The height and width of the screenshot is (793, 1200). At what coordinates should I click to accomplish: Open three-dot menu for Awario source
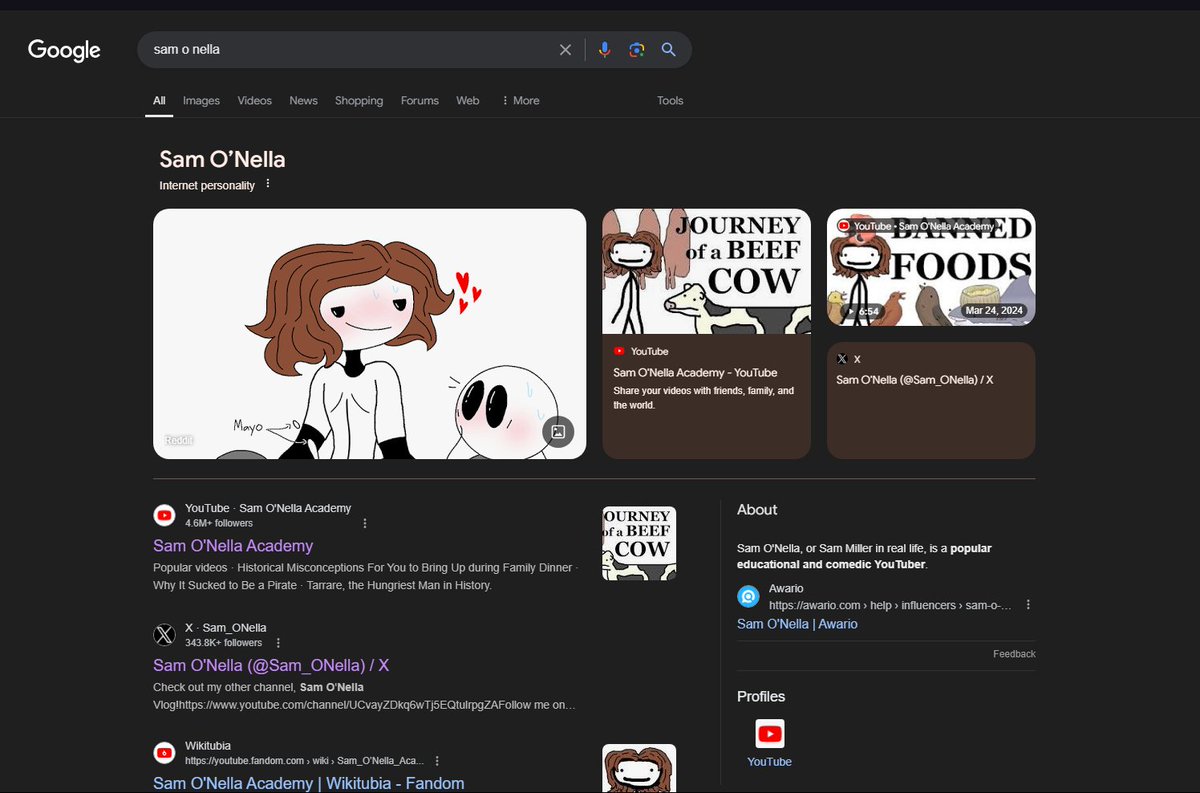tap(1028, 605)
